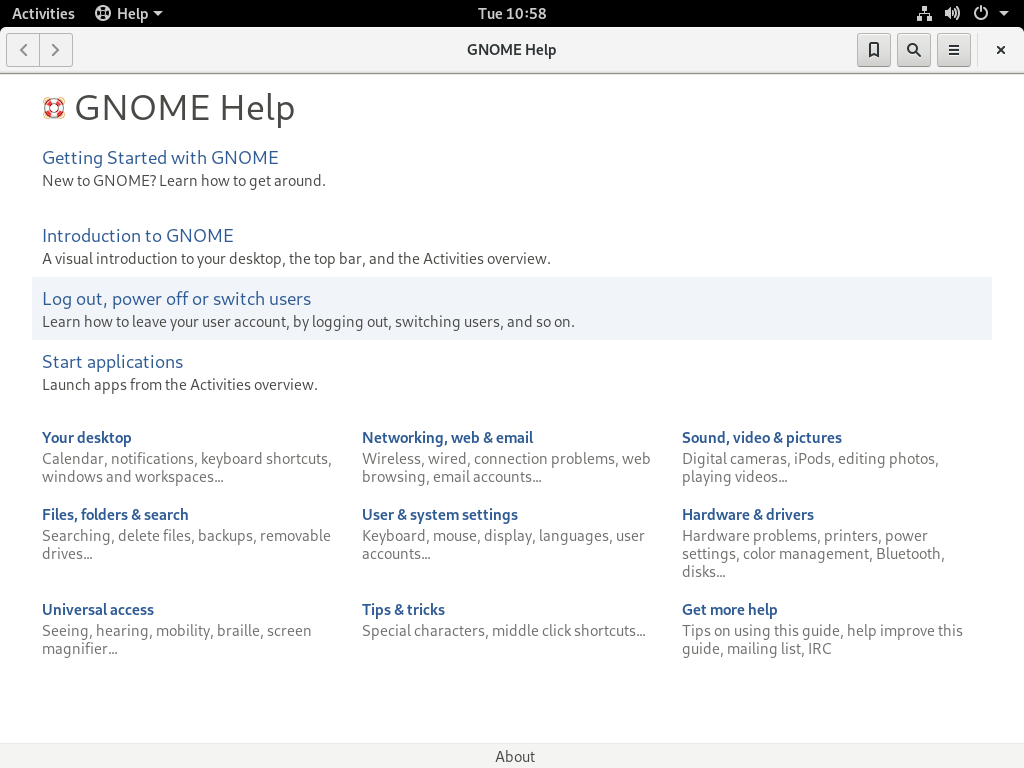Screen dimensions: 1024x768
Task: Click text 'New to GNOME? Learn how to get around.'
Action: click(x=184, y=181)
